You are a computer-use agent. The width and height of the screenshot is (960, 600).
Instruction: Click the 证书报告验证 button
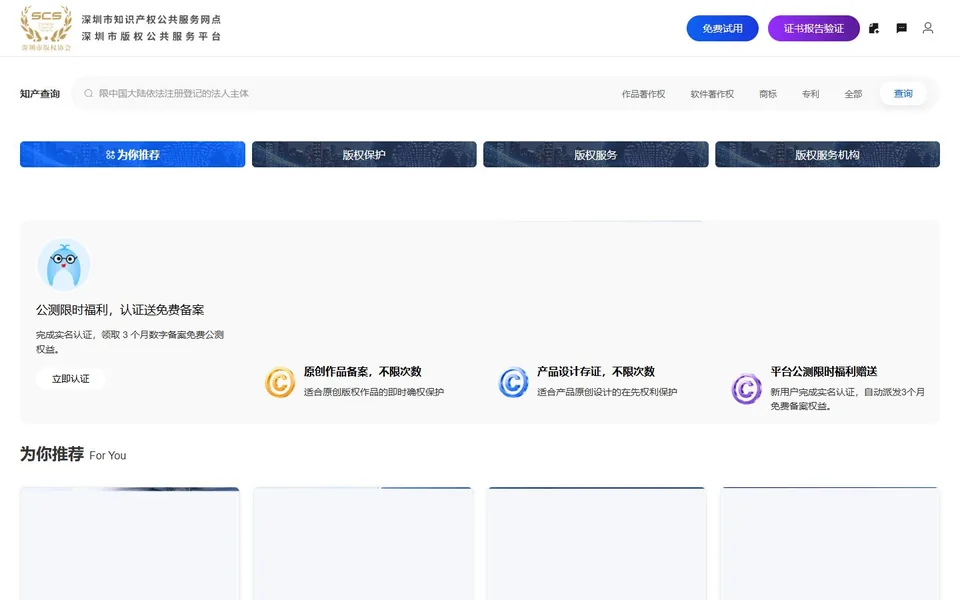[x=814, y=29]
